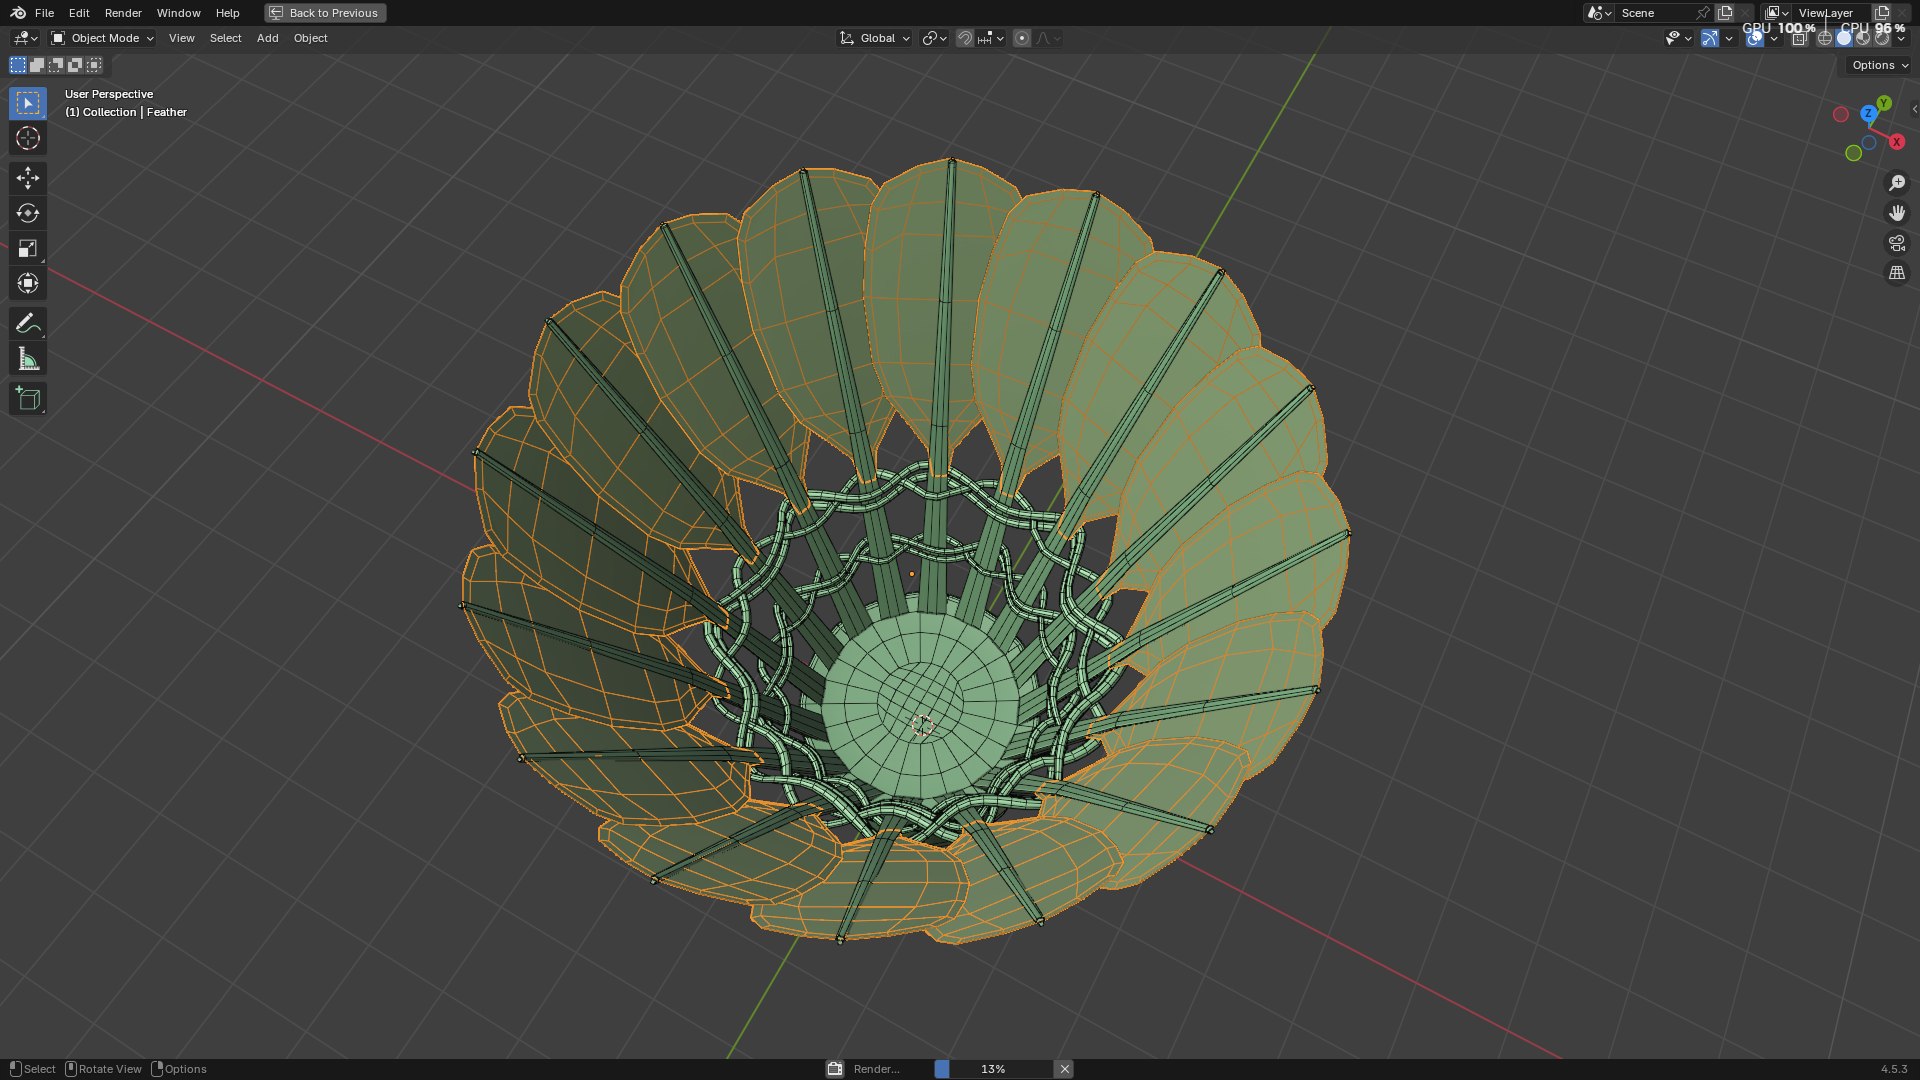
Task: Click the green Y axis gizmo handle
Action: (x=1884, y=103)
